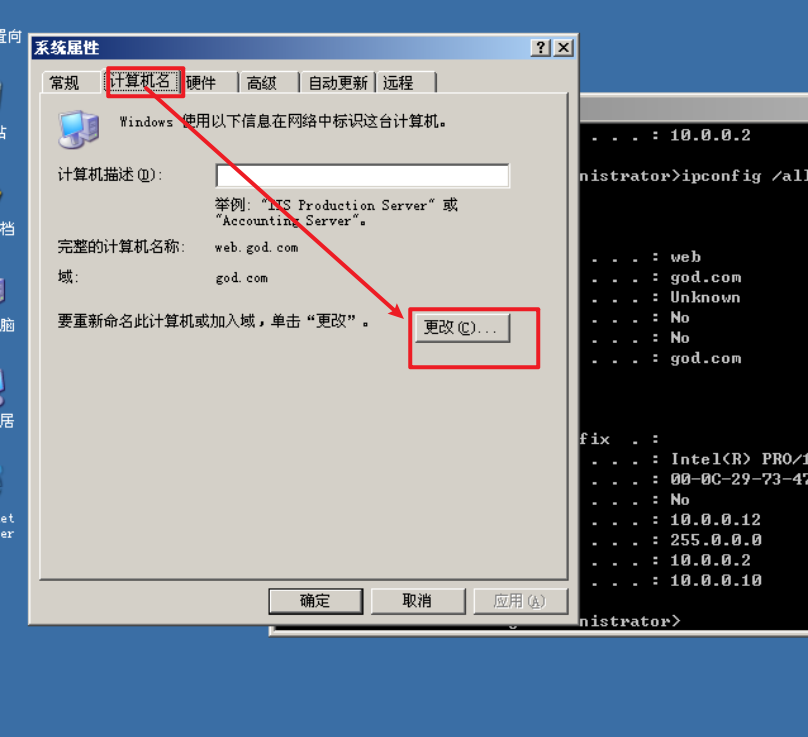The width and height of the screenshot is (808, 737).
Task: Close the 系统属性 dialog
Action: [x=564, y=48]
